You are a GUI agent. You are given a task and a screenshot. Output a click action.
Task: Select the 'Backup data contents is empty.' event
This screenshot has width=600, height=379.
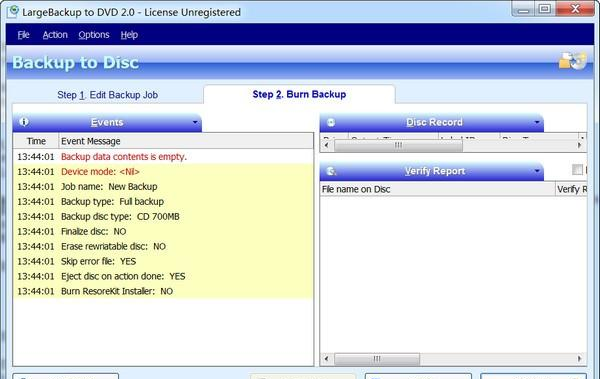coord(163,157)
